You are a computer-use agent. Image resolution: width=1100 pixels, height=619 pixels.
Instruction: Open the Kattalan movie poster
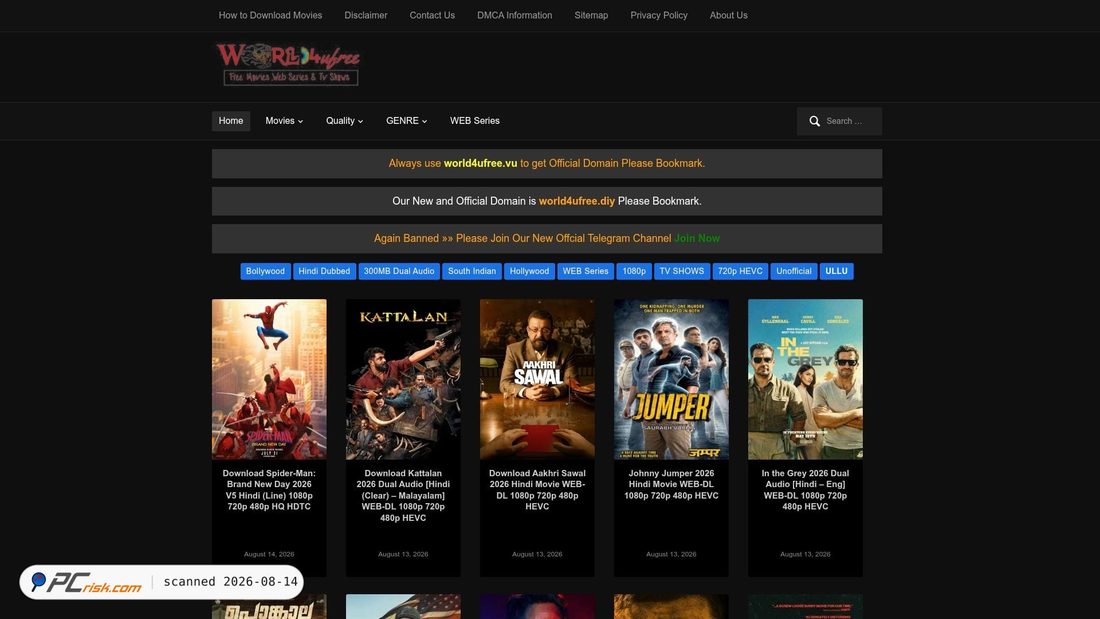403,380
